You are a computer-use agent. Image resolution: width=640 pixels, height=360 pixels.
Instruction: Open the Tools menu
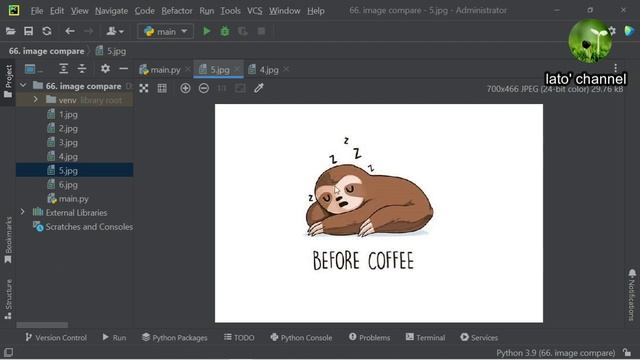coord(230,11)
